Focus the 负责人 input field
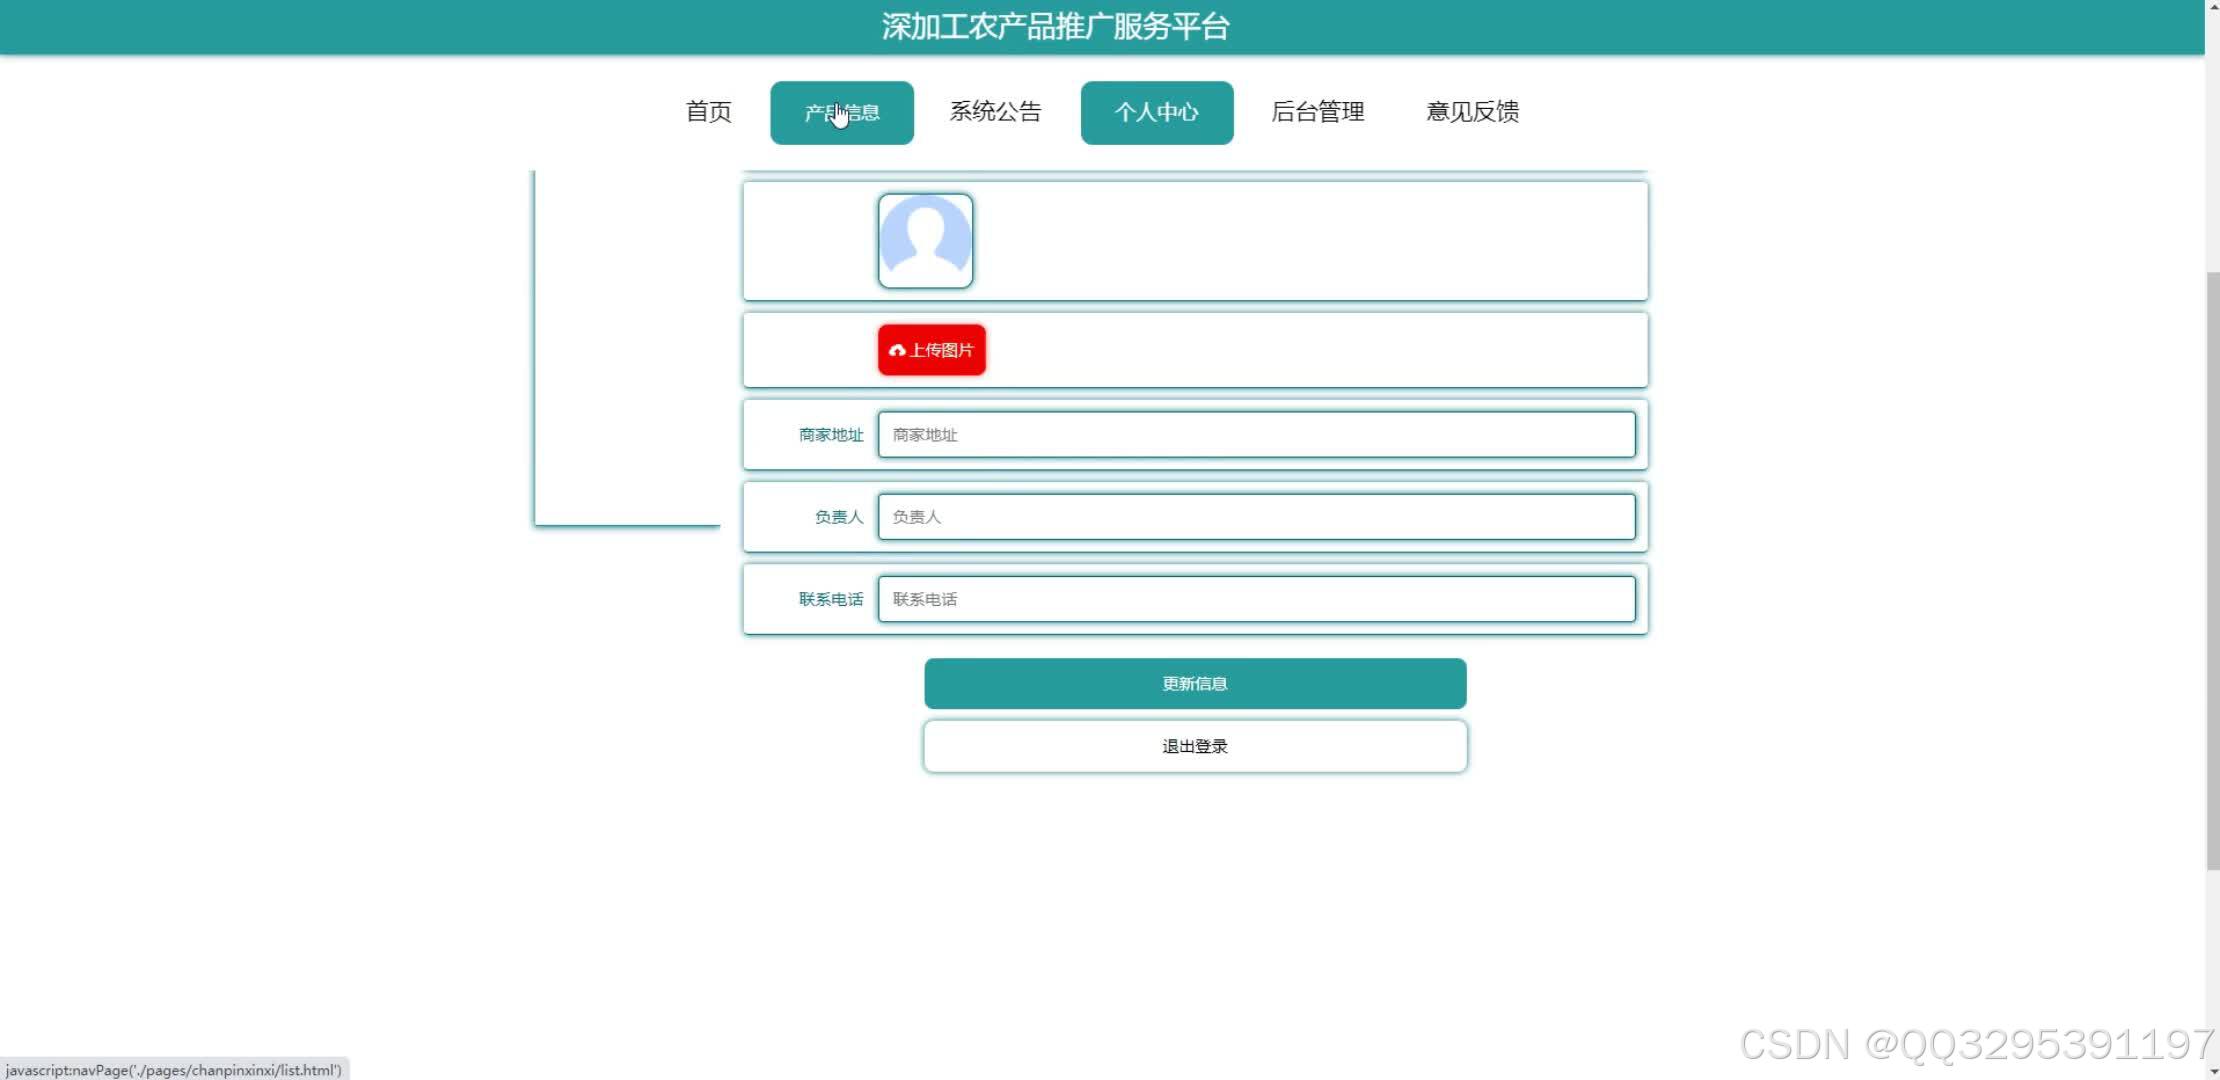Viewport: 2220px width, 1080px height. [1257, 517]
